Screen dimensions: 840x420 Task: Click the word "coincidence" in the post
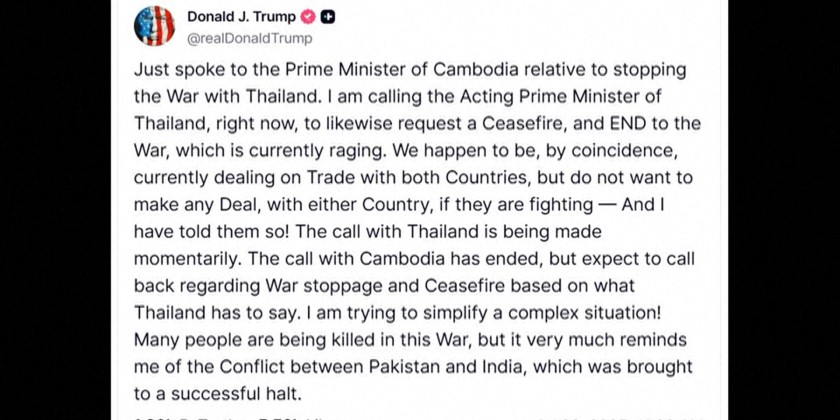625,150
